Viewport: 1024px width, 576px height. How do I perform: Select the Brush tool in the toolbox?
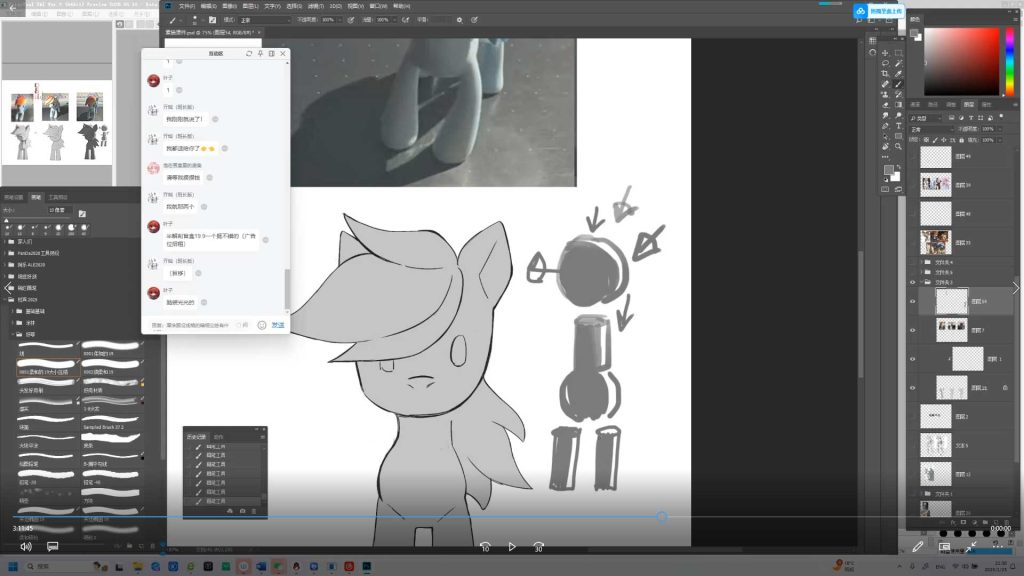point(899,84)
